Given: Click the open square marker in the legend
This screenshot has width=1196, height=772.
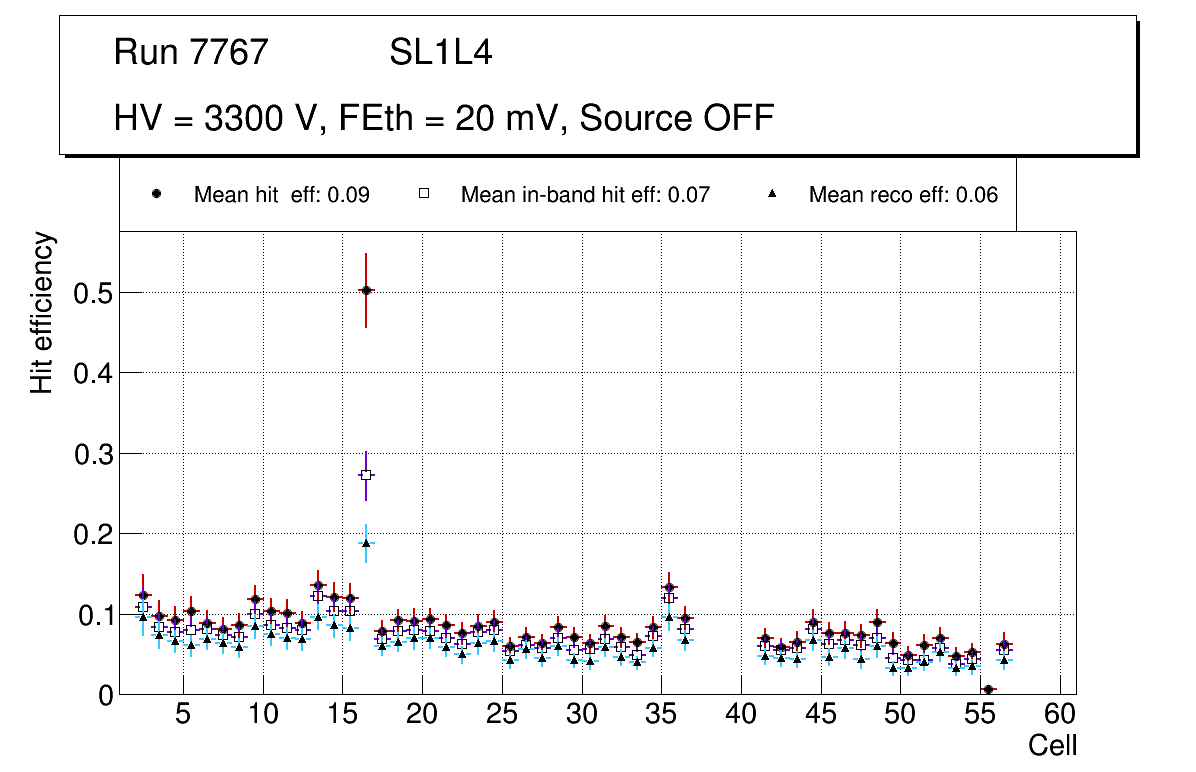Looking at the screenshot, I should click(423, 194).
